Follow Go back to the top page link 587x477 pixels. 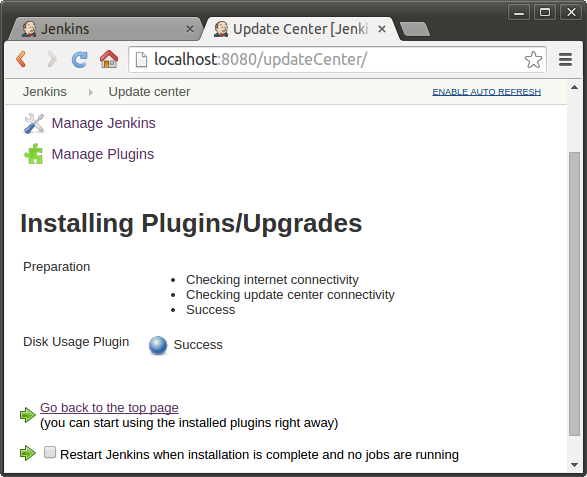click(x=109, y=408)
